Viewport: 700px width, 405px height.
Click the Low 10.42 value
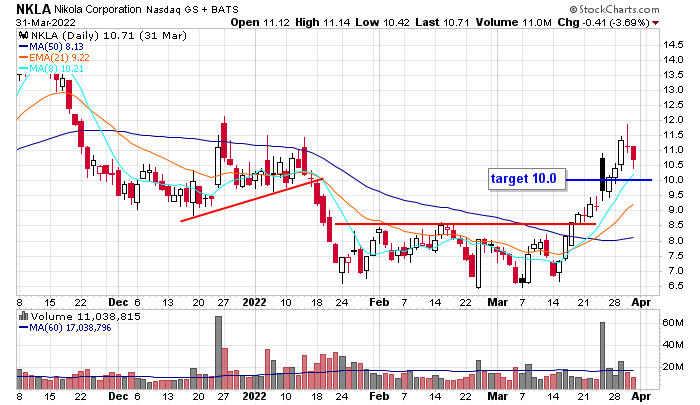tap(383, 22)
